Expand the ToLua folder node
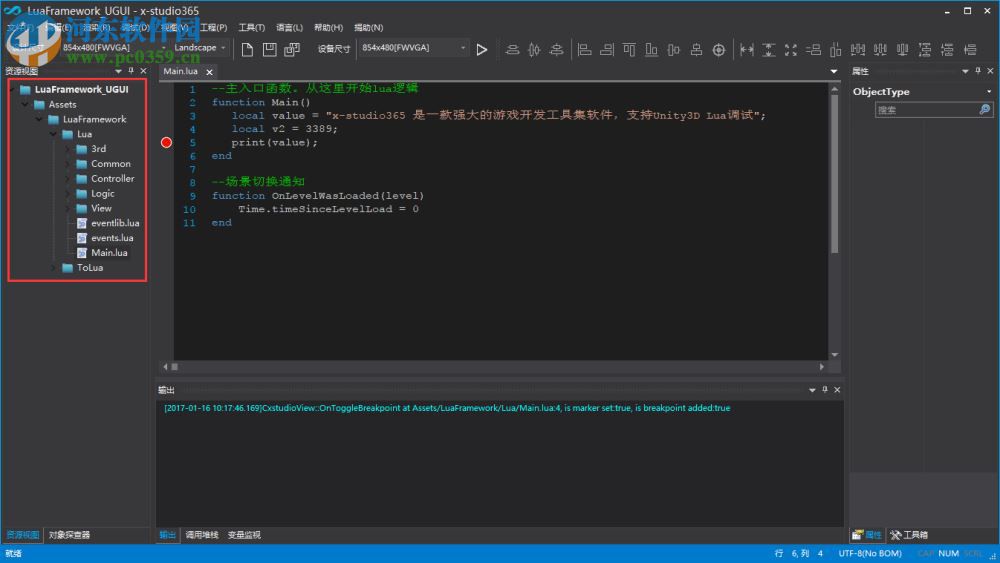The image size is (1000, 563). (x=54, y=268)
